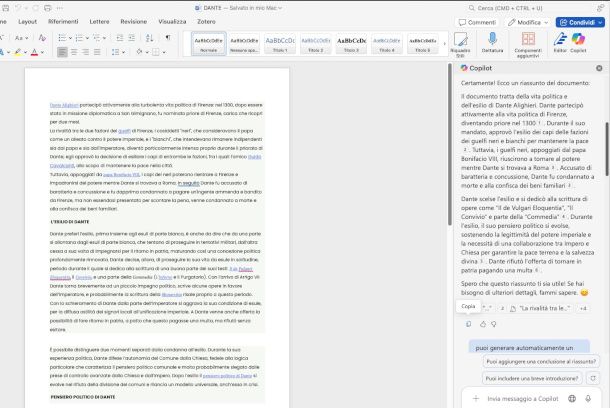Open the Revisione ribbon tab
Screen dimensions: 610x408
tap(133, 21)
